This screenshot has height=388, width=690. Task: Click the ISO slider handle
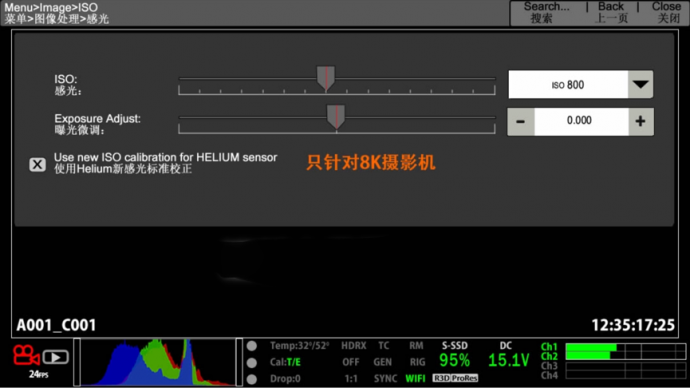point(326,78)
